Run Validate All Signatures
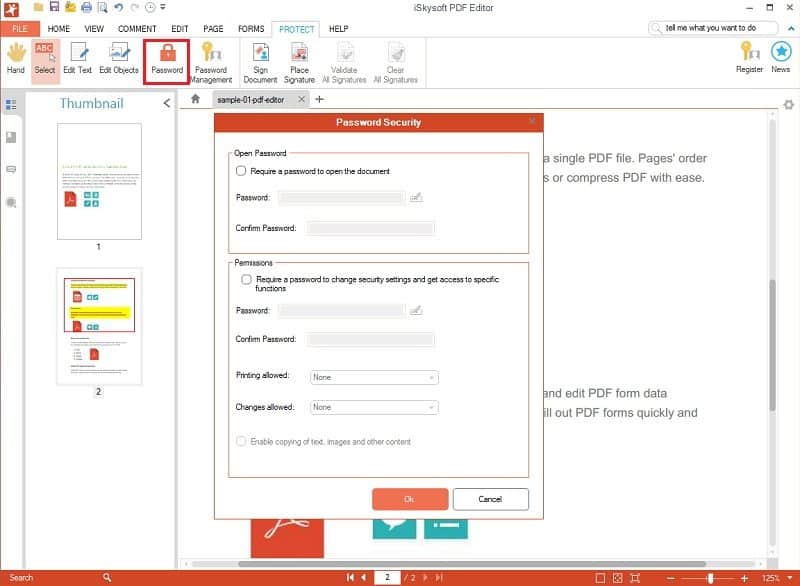Image resolution: width=800 pixels, height=586 pixels. tap(344, 60)
